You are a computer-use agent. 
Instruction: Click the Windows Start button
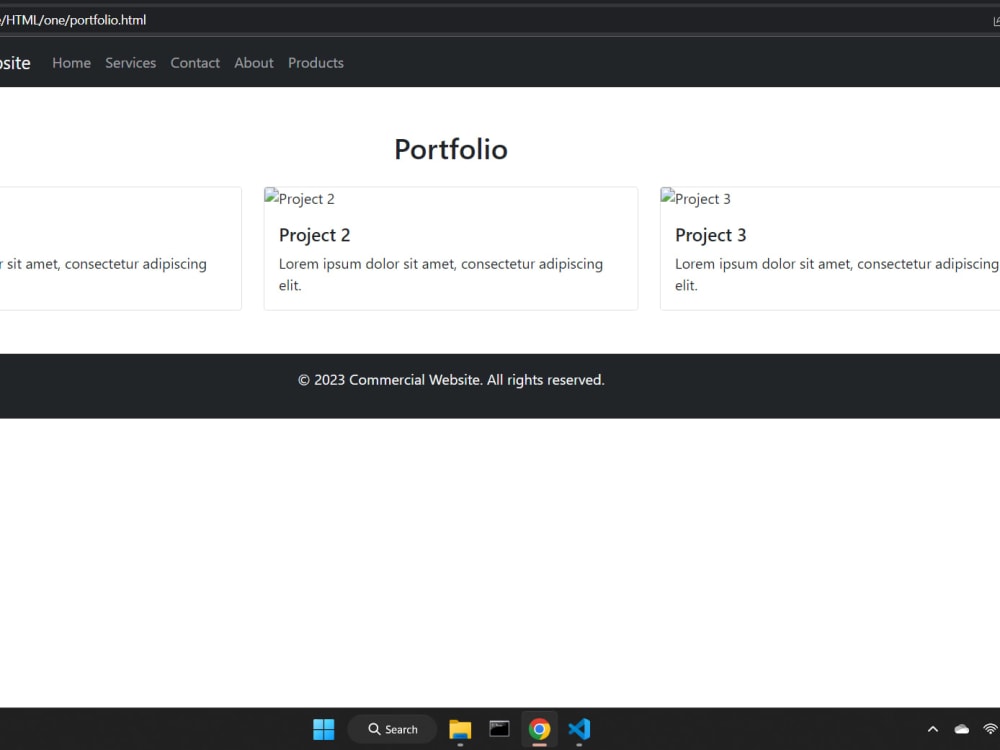point(323,729)
